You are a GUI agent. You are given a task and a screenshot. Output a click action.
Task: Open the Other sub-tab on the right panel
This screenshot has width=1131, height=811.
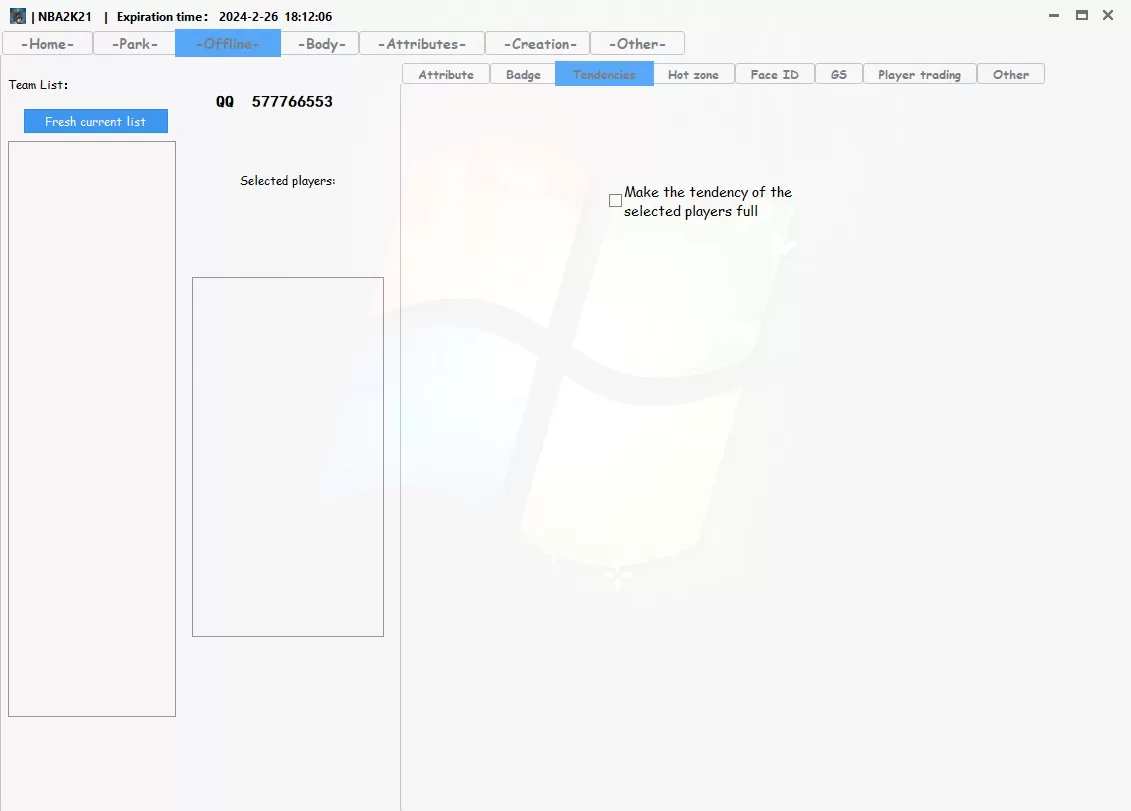point(1011,74)
